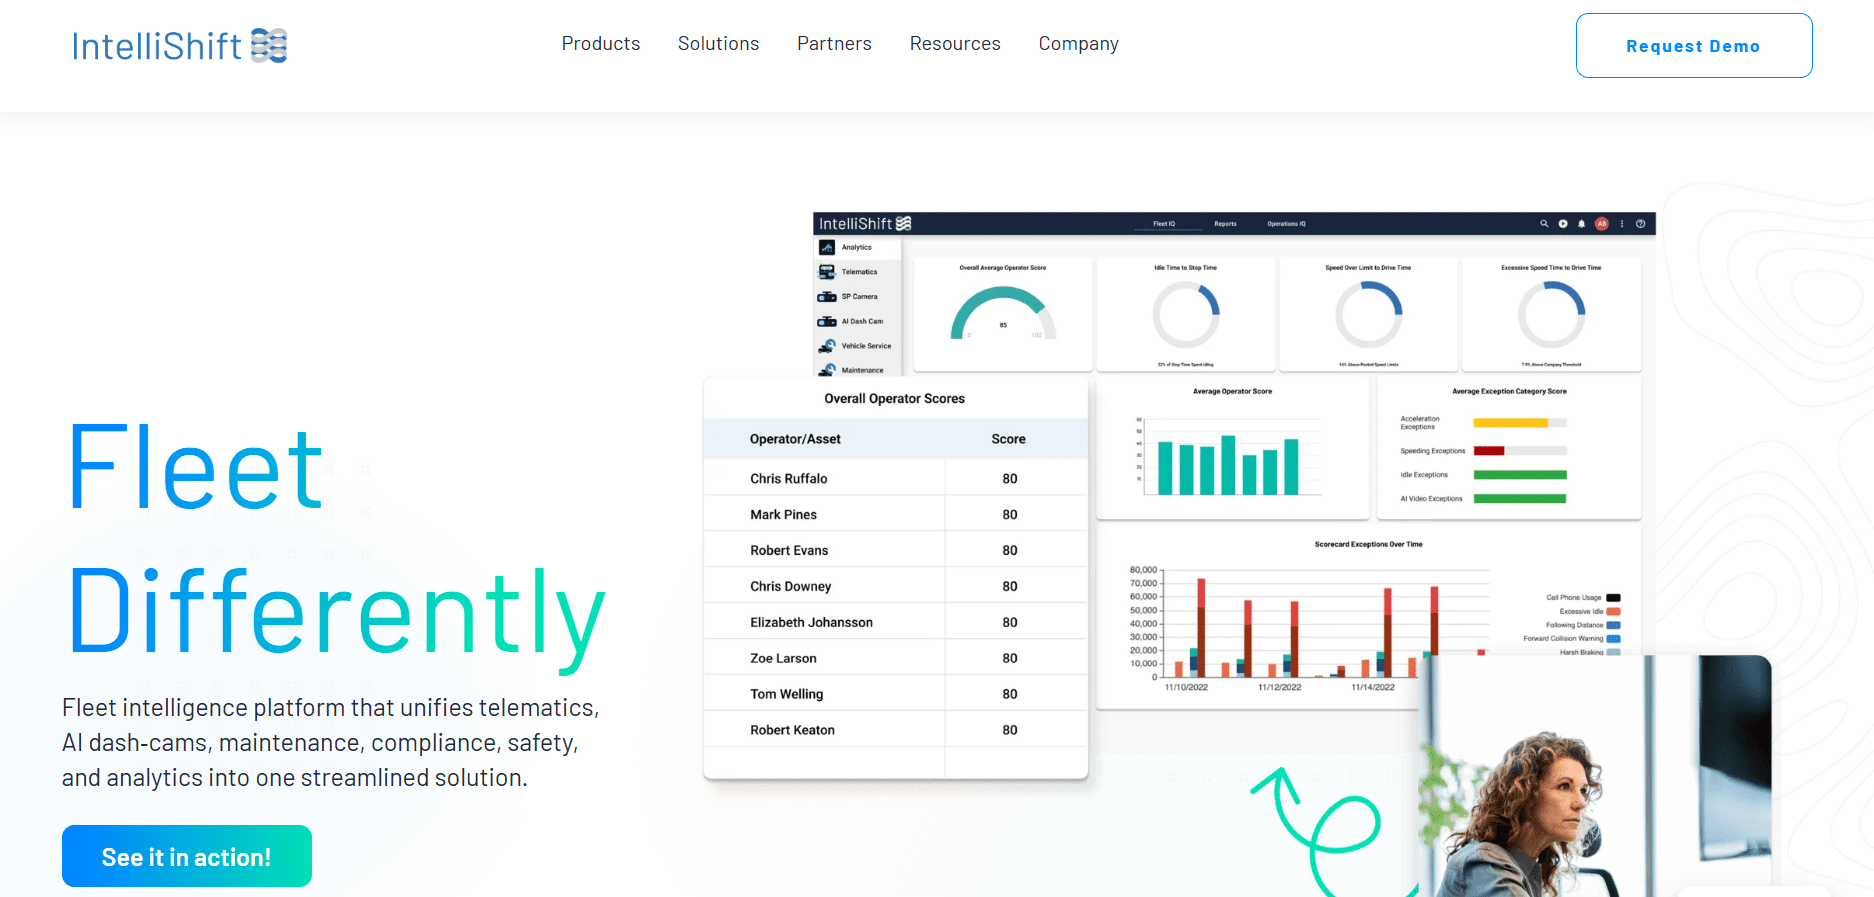
Task: Click the Excessive Speed Time to Drive Time donut
Action: (1552, 315)
